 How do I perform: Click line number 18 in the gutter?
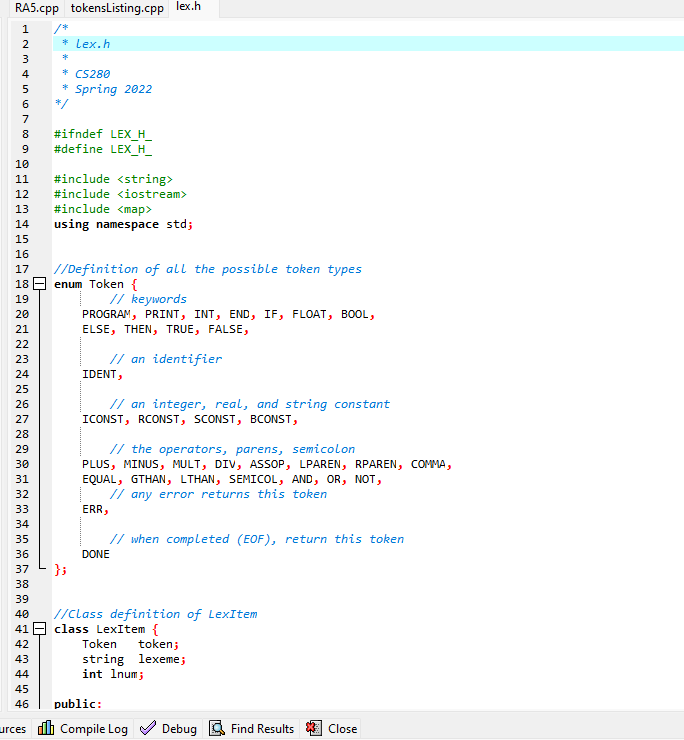pos(22,284)
